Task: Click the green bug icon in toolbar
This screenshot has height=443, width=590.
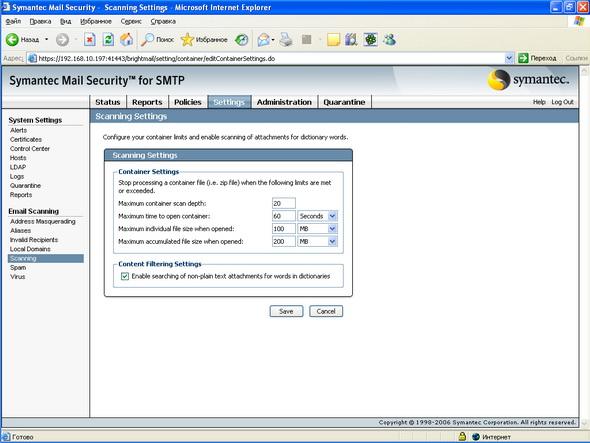Action: tap(370, 40)
